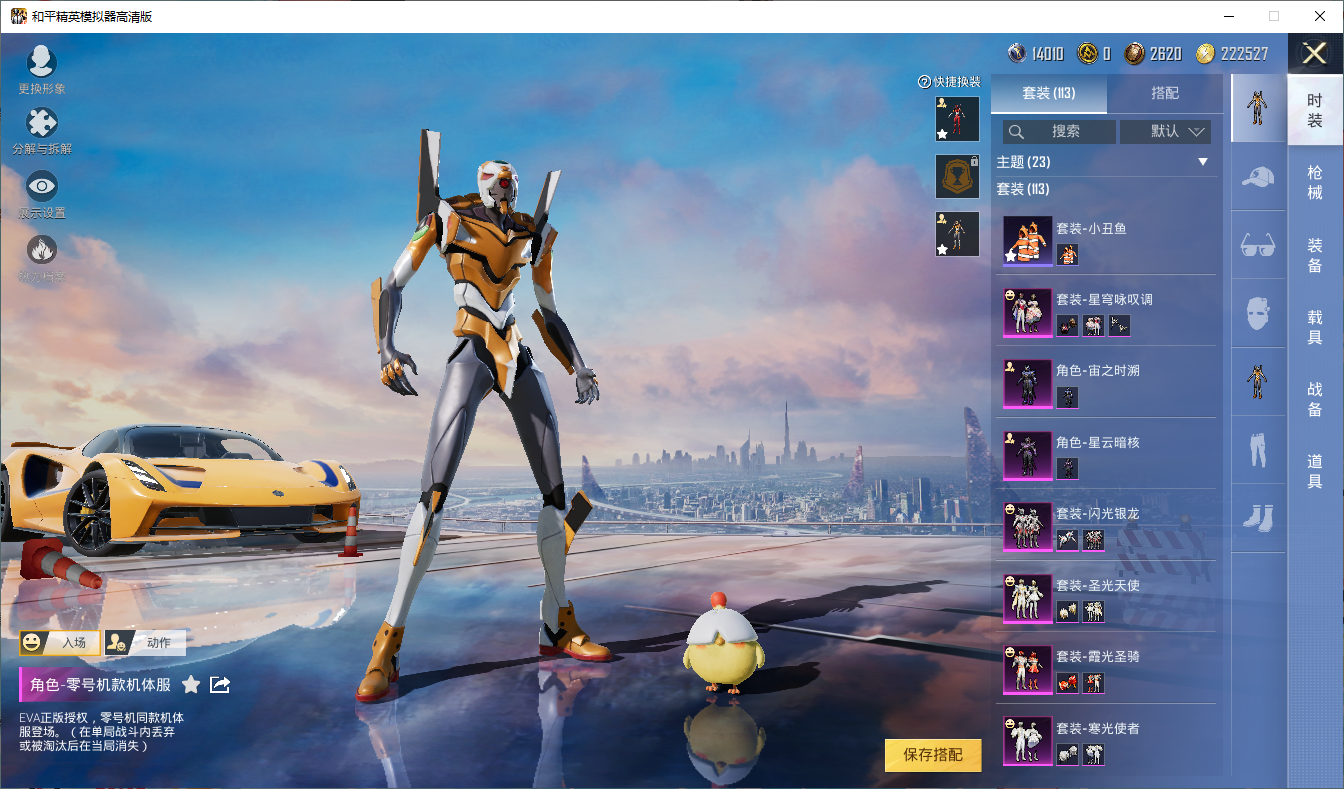Click second piece icon under 套装-圣光天使
This screenshot has width=1344, height=789.
[x=1094, y=611]
